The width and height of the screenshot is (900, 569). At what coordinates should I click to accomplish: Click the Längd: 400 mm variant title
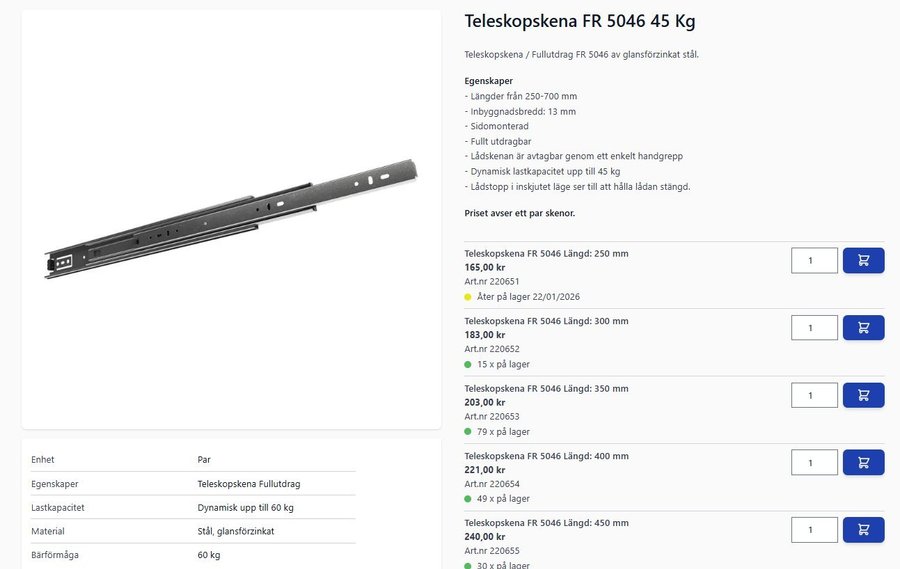pos(546,456)
